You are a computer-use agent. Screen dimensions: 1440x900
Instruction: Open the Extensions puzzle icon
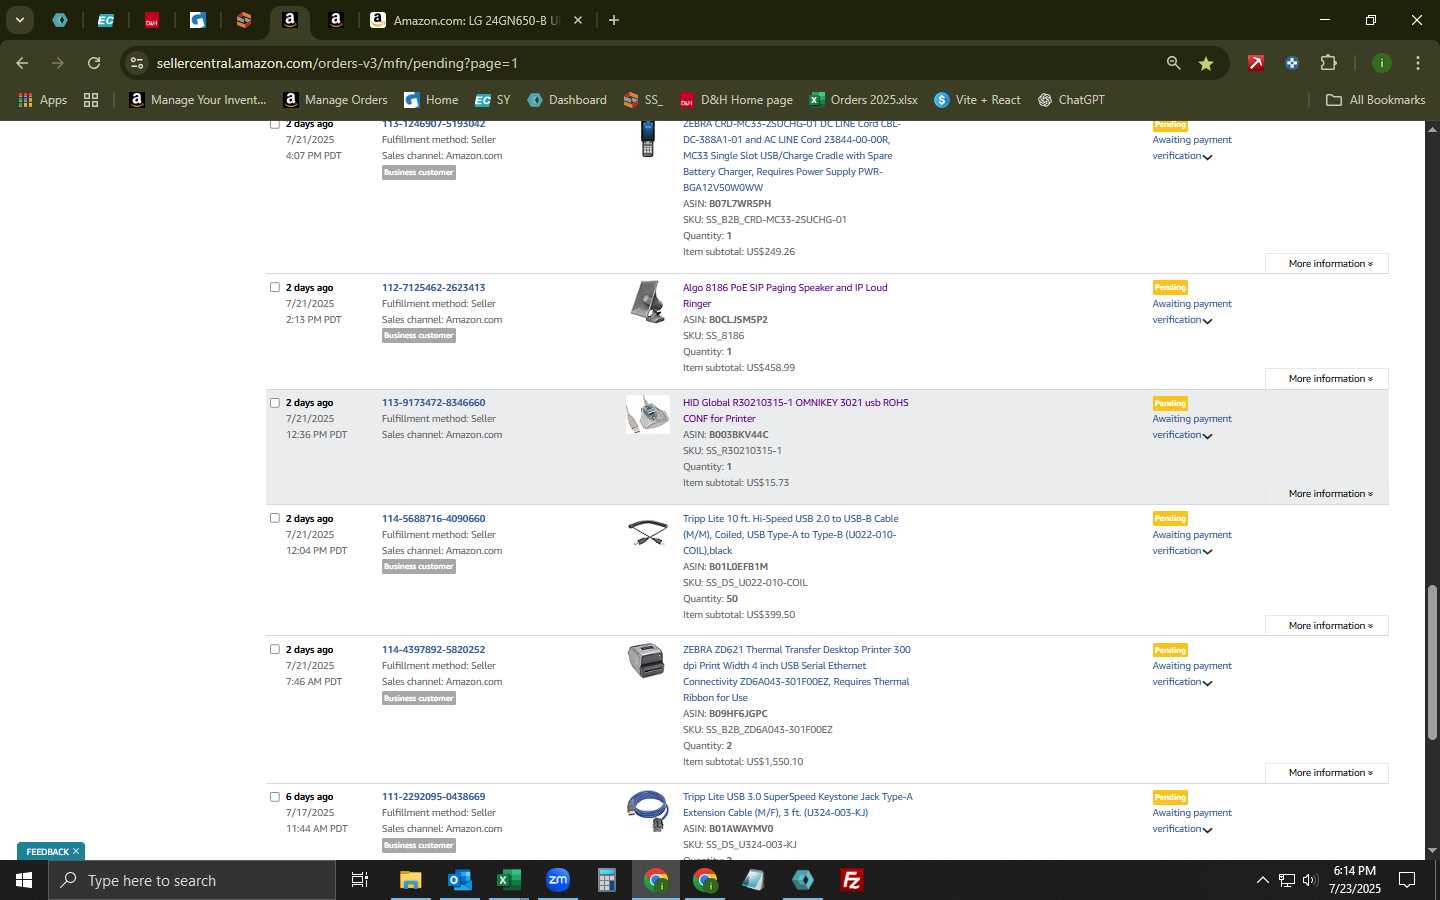1328,63
